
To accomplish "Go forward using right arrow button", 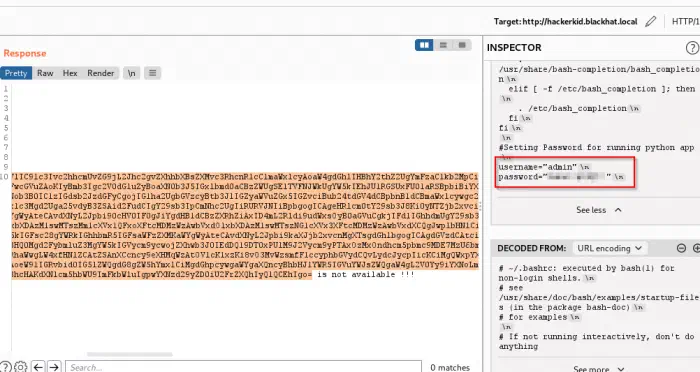I will 54,367.
